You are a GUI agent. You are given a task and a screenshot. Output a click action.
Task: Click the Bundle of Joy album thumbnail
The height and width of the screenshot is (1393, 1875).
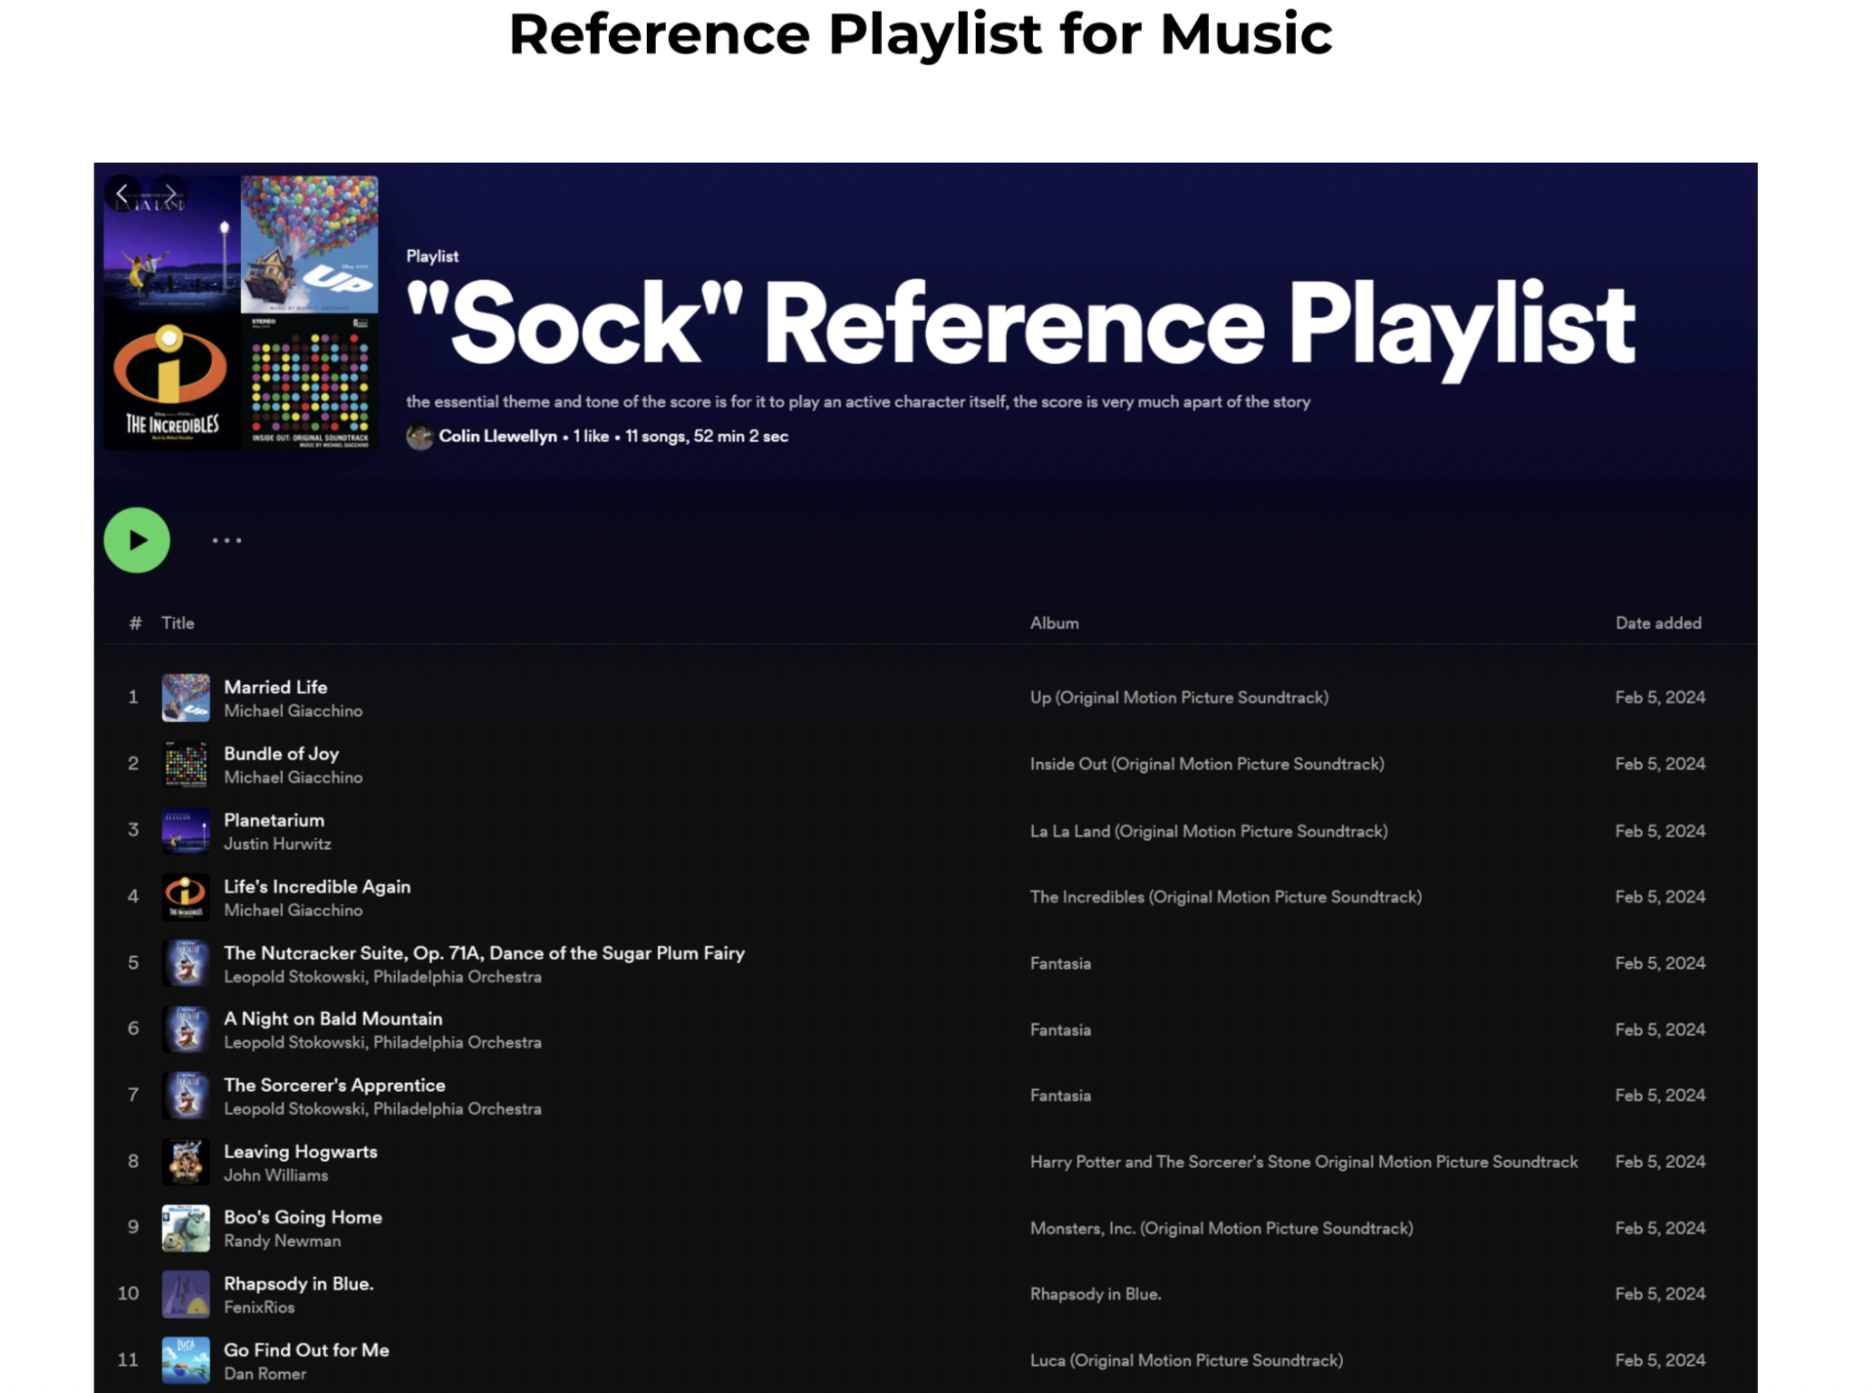[186, 764]
